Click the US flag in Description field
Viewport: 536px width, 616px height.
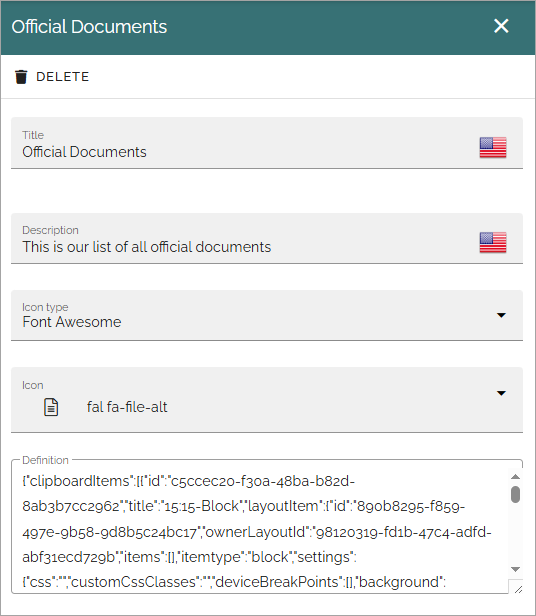493,242
